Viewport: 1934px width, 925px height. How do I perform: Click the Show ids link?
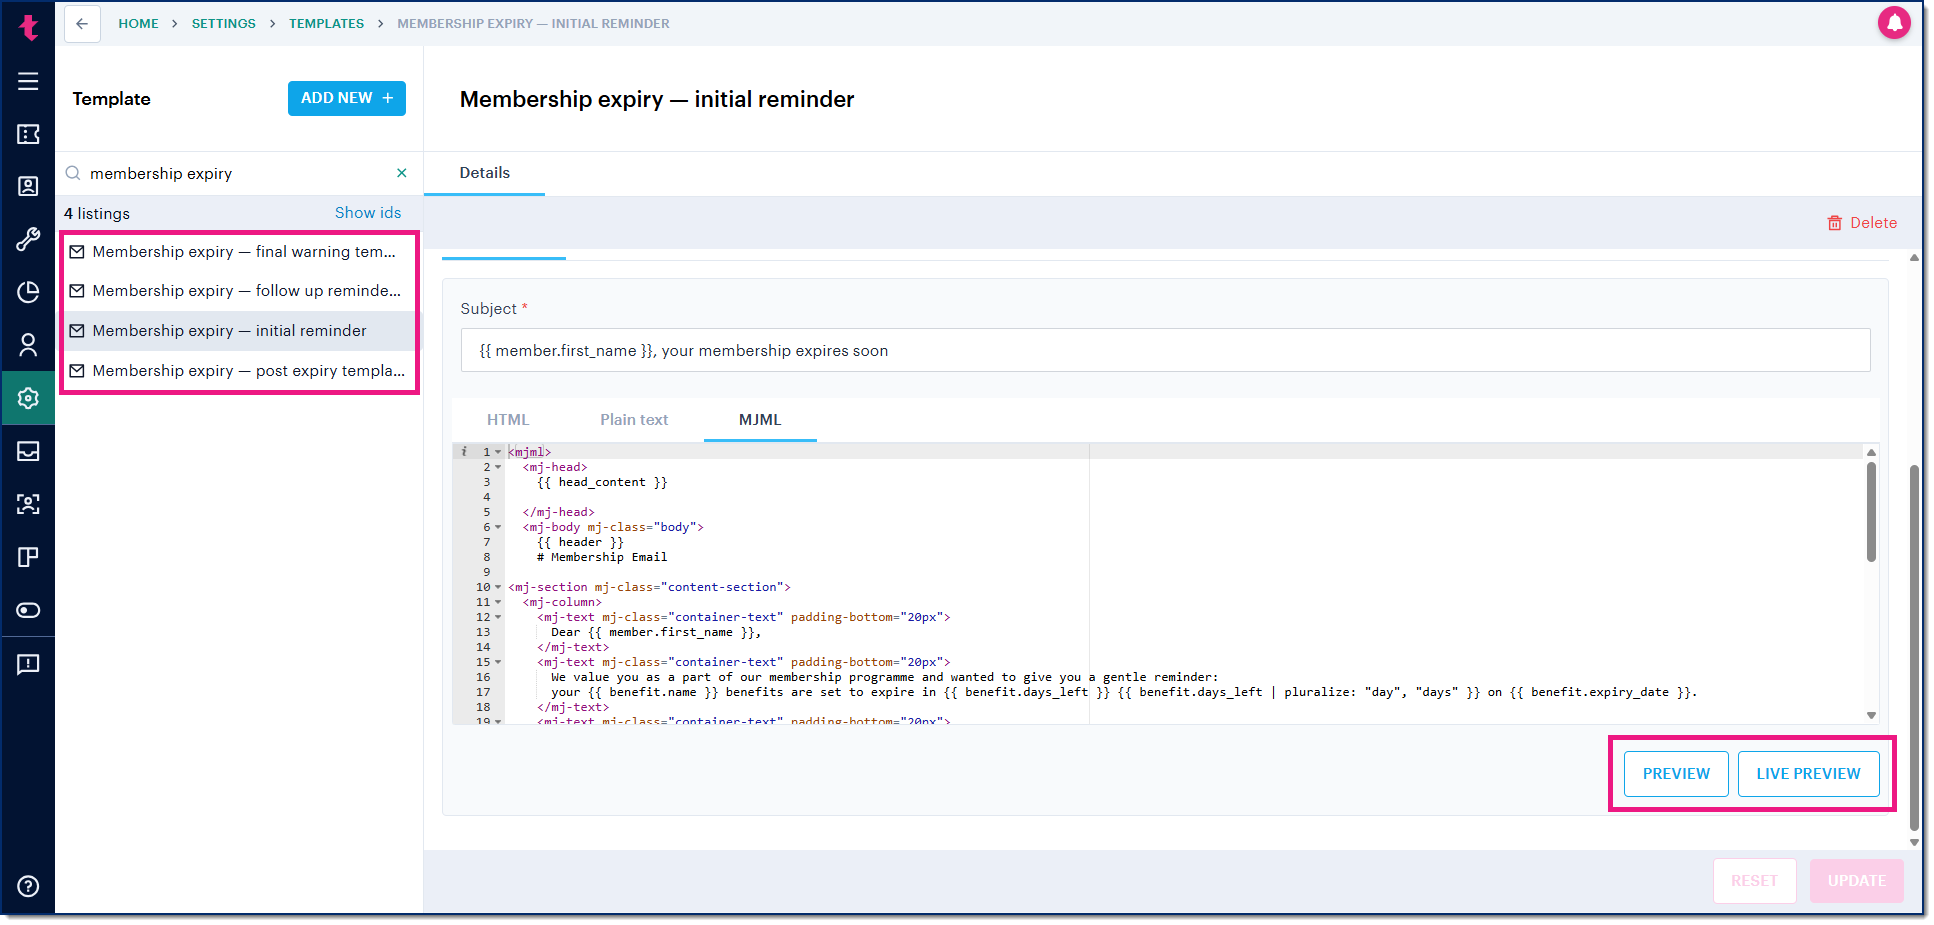368,213
